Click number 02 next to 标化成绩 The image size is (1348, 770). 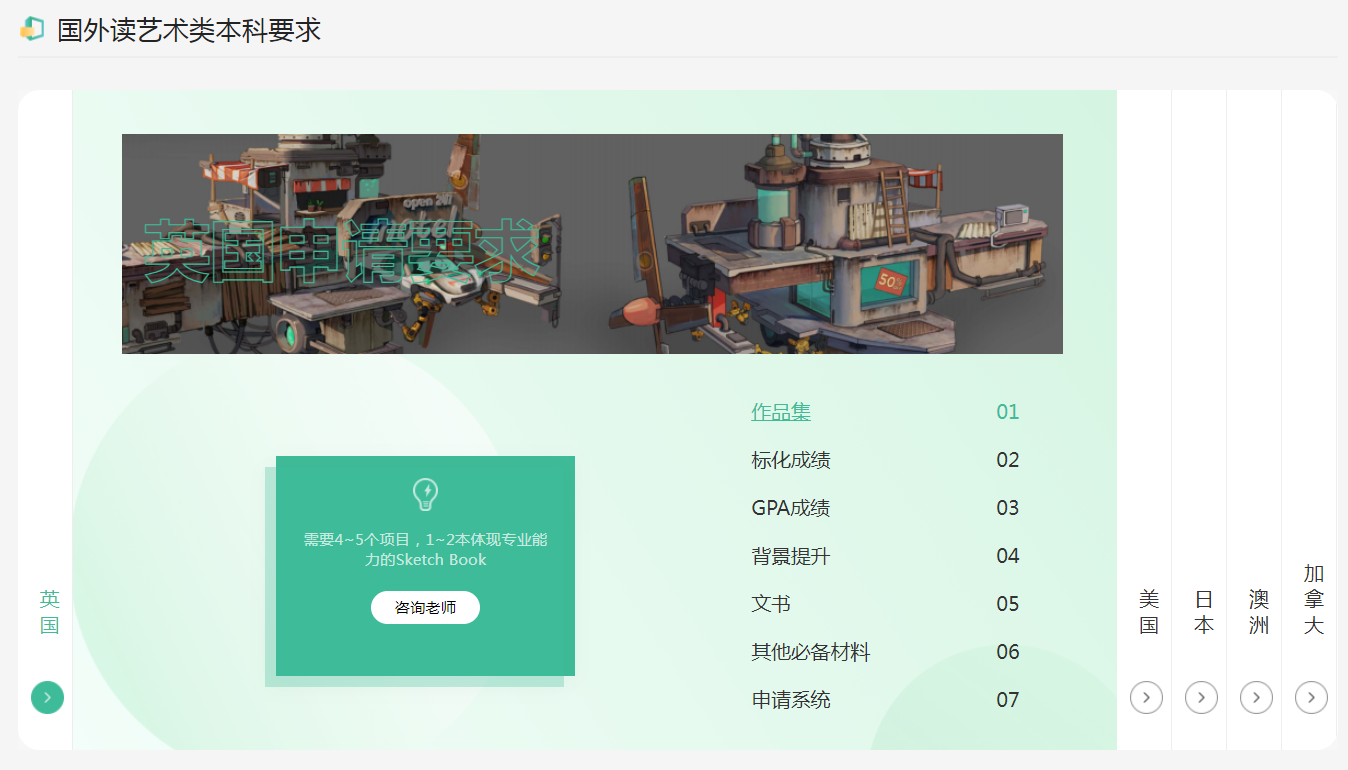[x=1007, y=460]
